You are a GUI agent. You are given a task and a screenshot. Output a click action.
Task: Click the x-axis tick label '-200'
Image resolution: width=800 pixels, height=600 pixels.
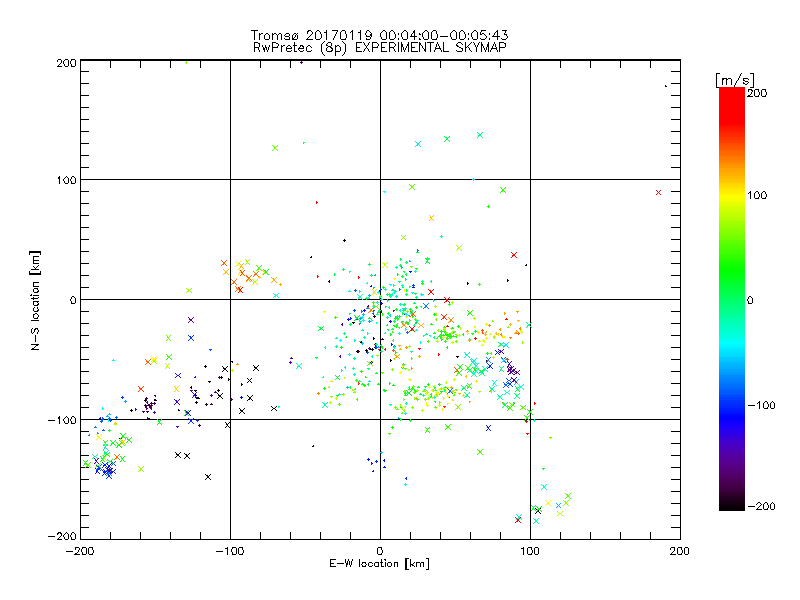point(80,551)
